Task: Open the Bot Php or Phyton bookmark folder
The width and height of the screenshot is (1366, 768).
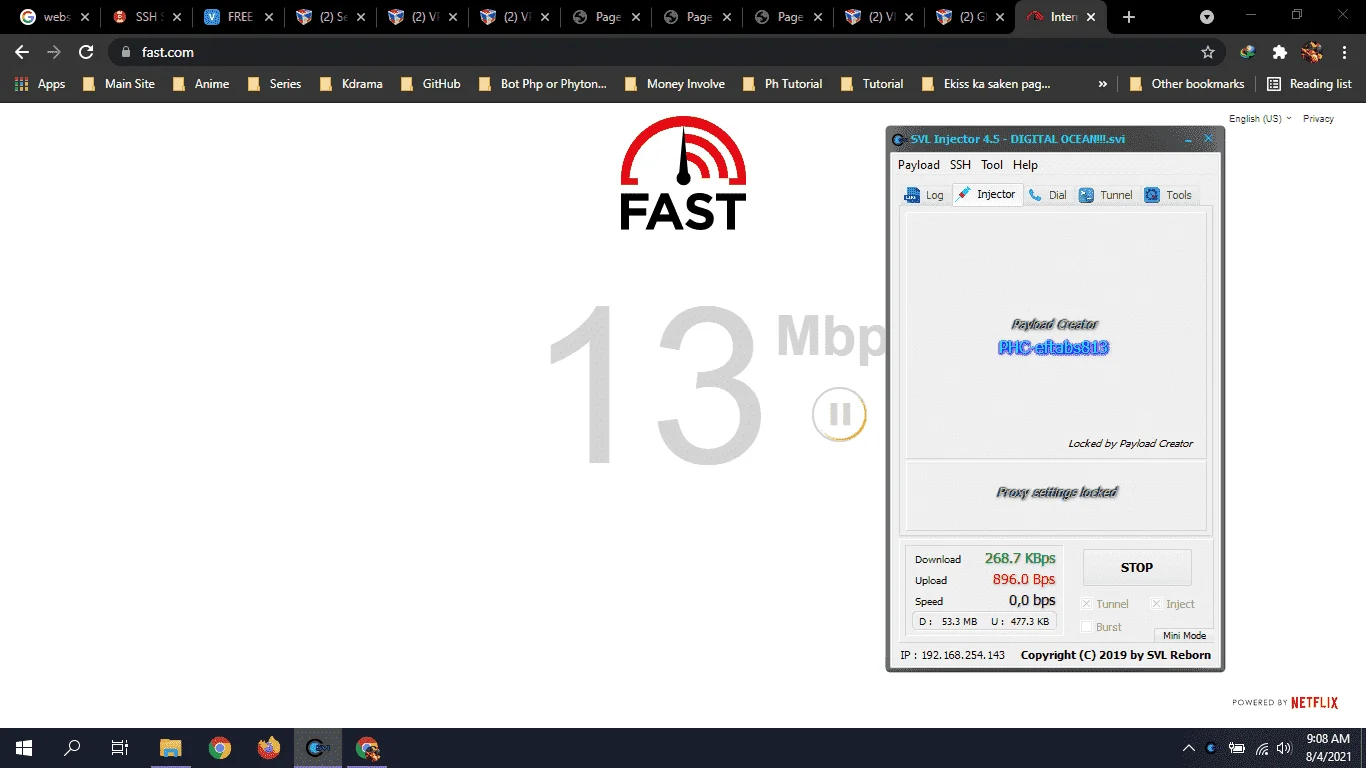Action: point(542,84)
